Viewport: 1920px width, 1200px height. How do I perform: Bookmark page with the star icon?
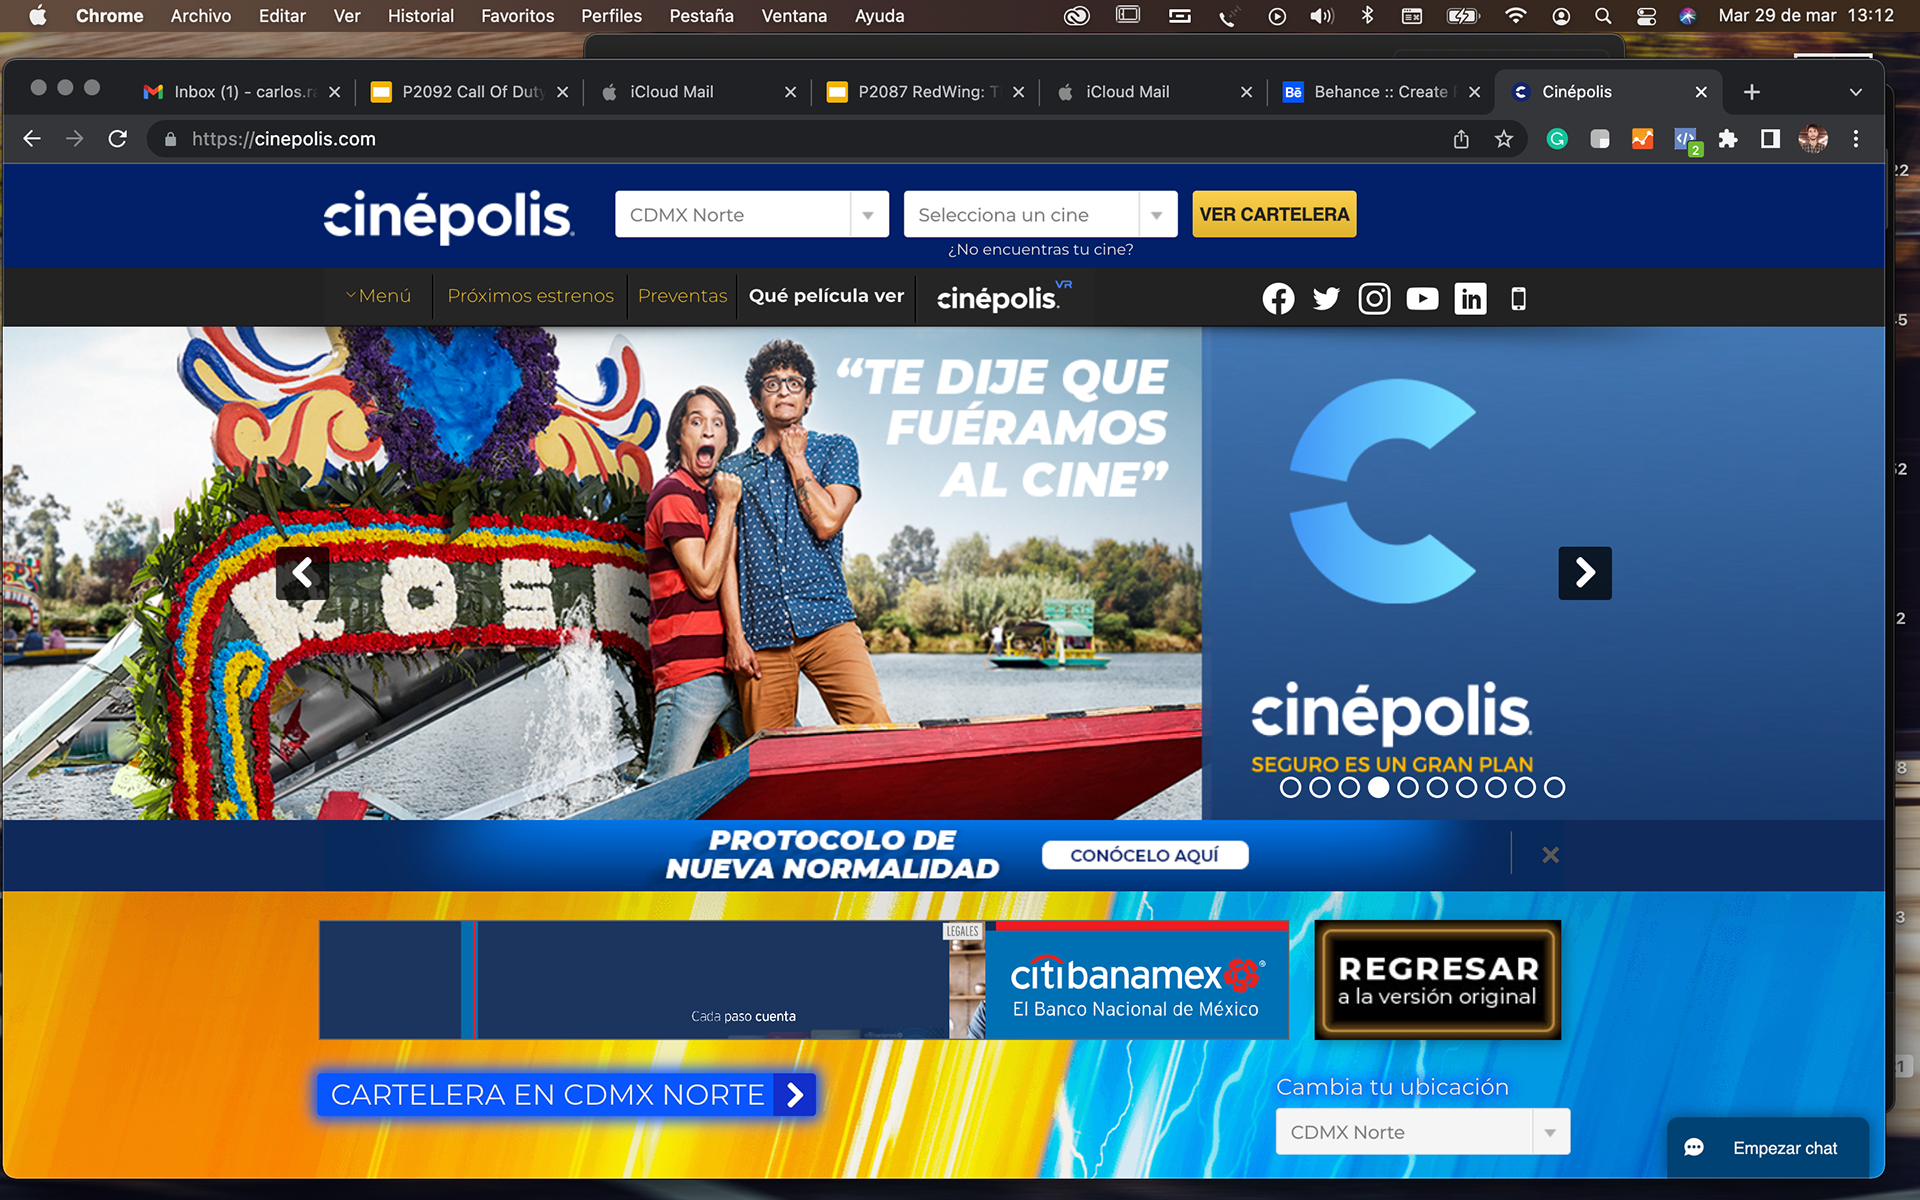tap(1503, 139)
